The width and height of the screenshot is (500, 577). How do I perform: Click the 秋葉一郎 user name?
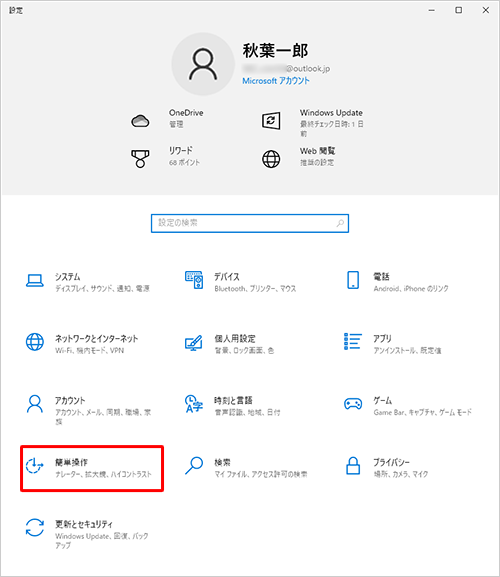(x=275, y=50)
